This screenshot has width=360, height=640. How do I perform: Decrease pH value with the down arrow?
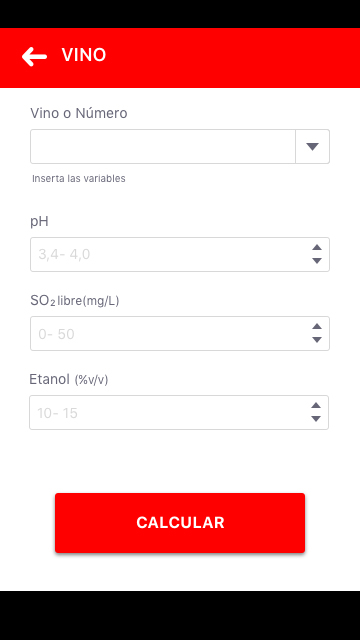click(x=317, y=261)
